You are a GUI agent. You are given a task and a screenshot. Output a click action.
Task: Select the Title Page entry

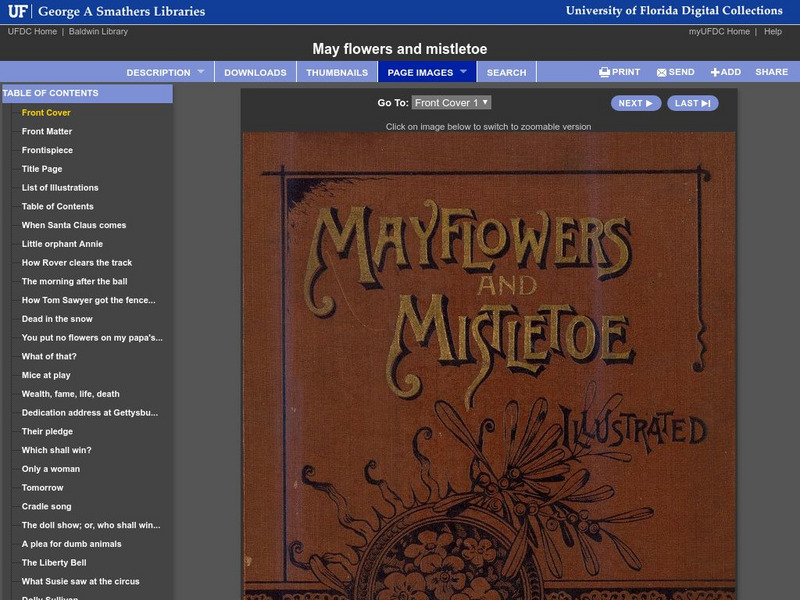43,167
